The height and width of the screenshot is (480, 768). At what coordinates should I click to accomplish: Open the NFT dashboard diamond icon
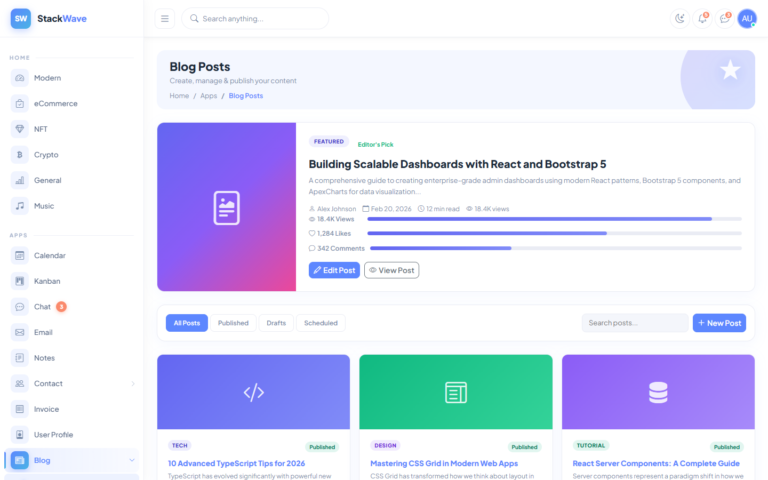coord(20,129)
